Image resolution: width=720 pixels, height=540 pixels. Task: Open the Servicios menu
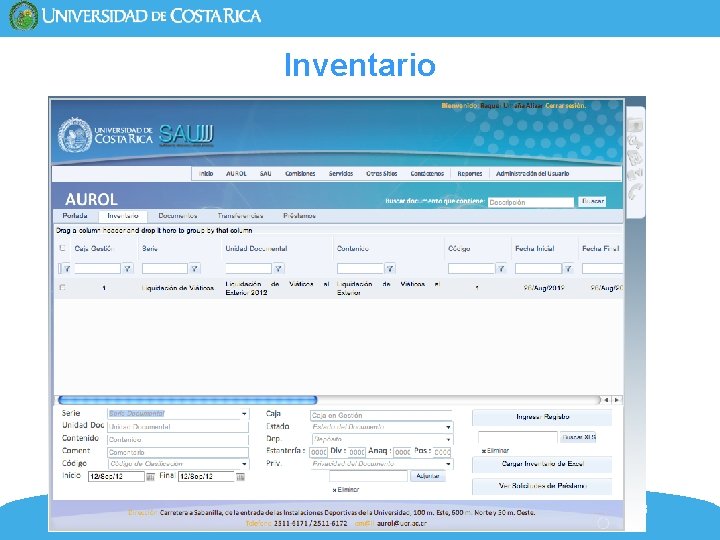point(341,174)
